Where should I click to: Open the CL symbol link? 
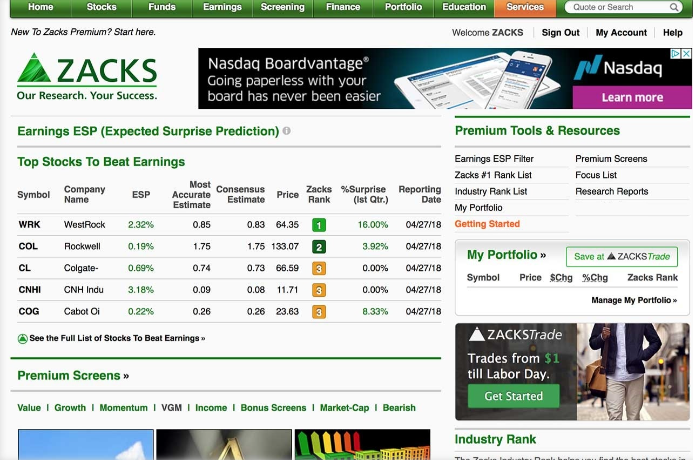pos(24,268)
